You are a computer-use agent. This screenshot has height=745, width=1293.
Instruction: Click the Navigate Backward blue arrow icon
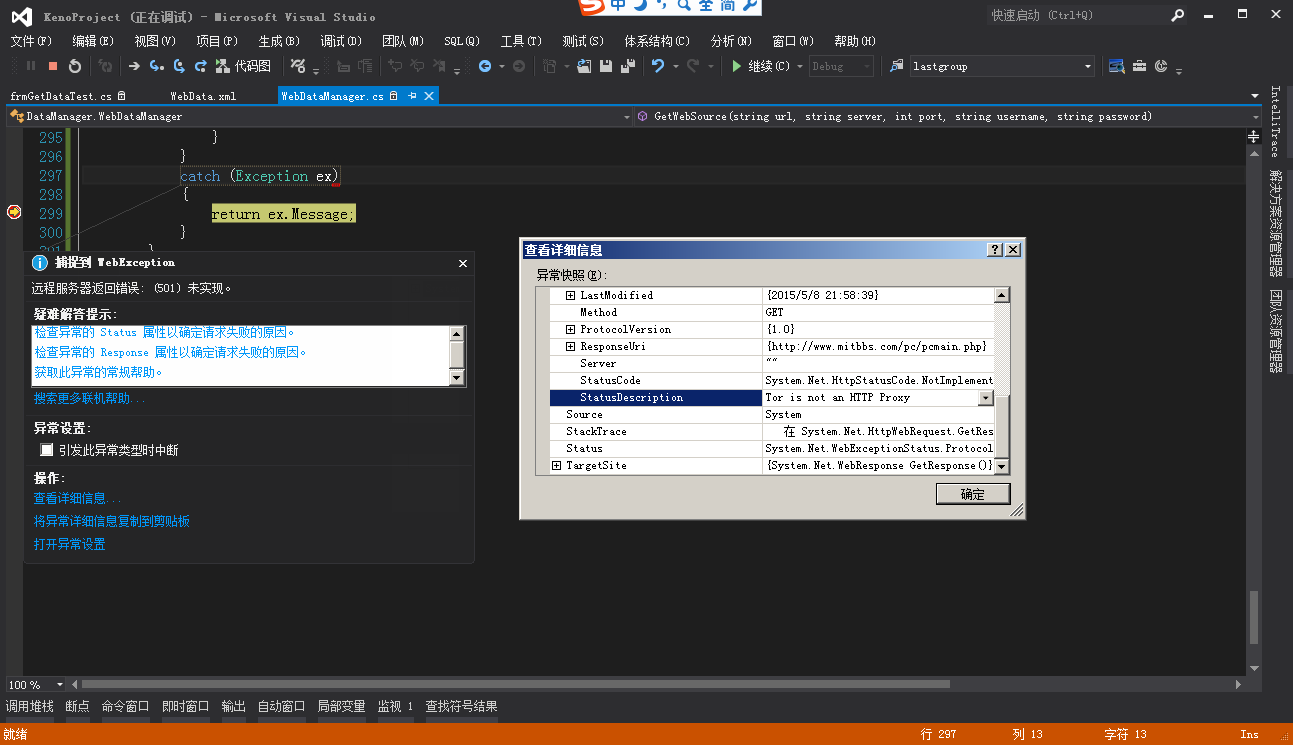click(x=485, y=66)
